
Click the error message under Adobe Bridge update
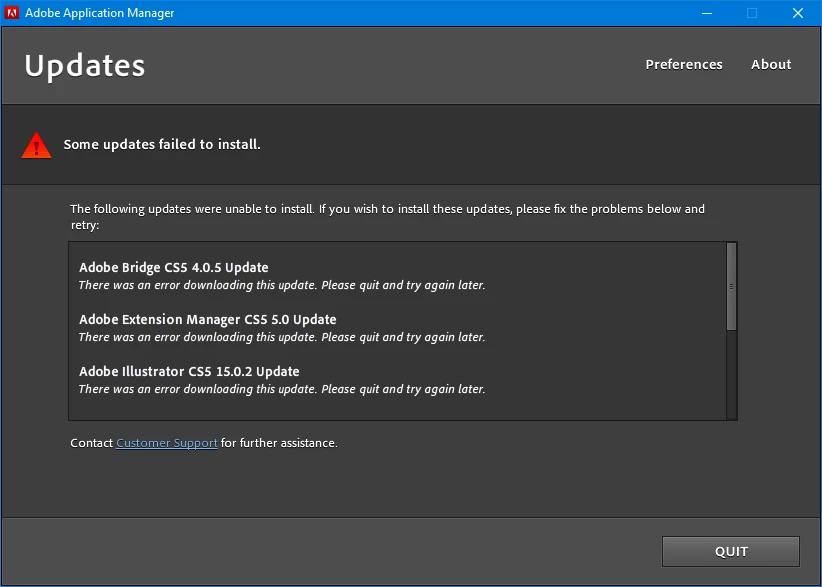coord(282,285)
